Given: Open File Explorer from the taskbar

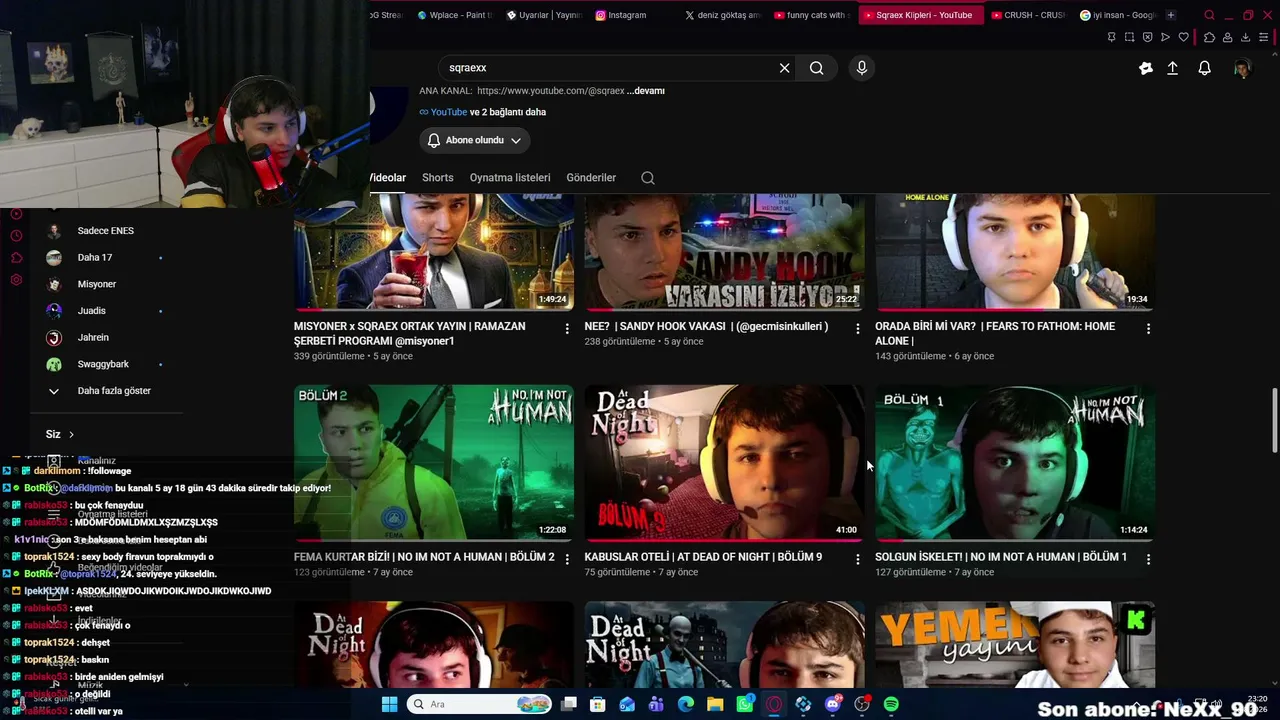Looking at the screenshot, I should coord(715,704).
